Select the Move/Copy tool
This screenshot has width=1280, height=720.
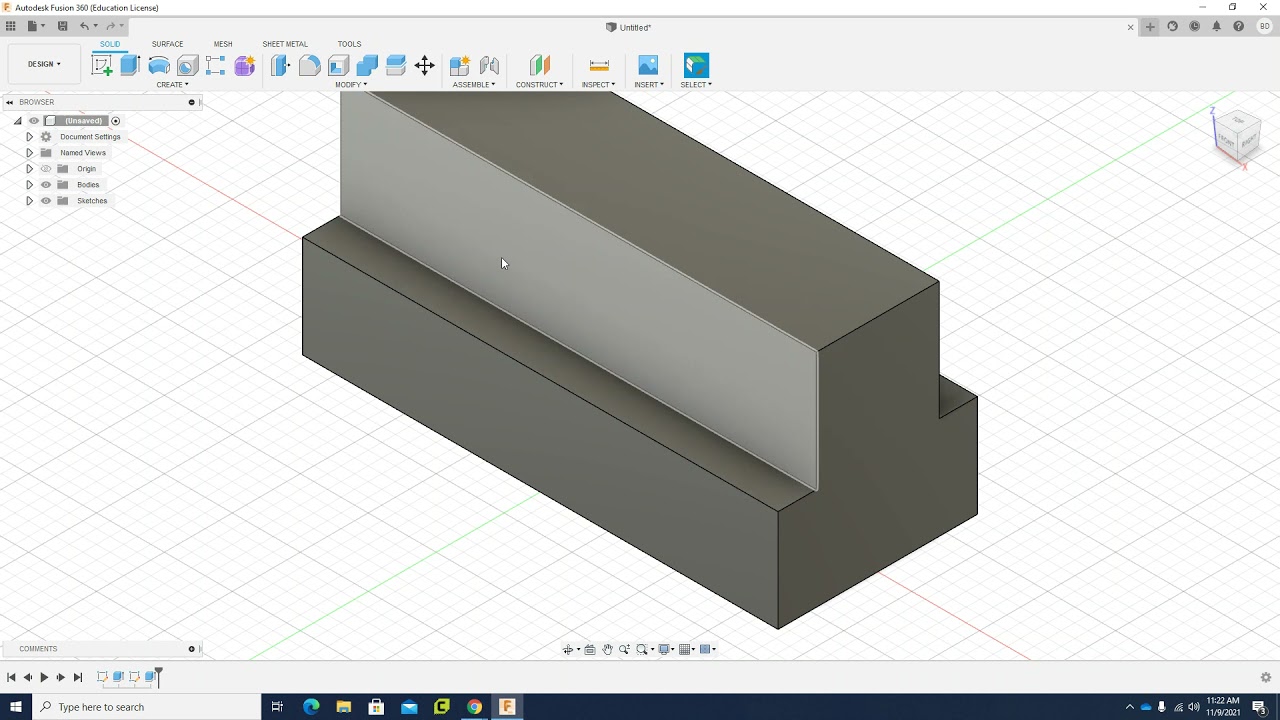425,66
